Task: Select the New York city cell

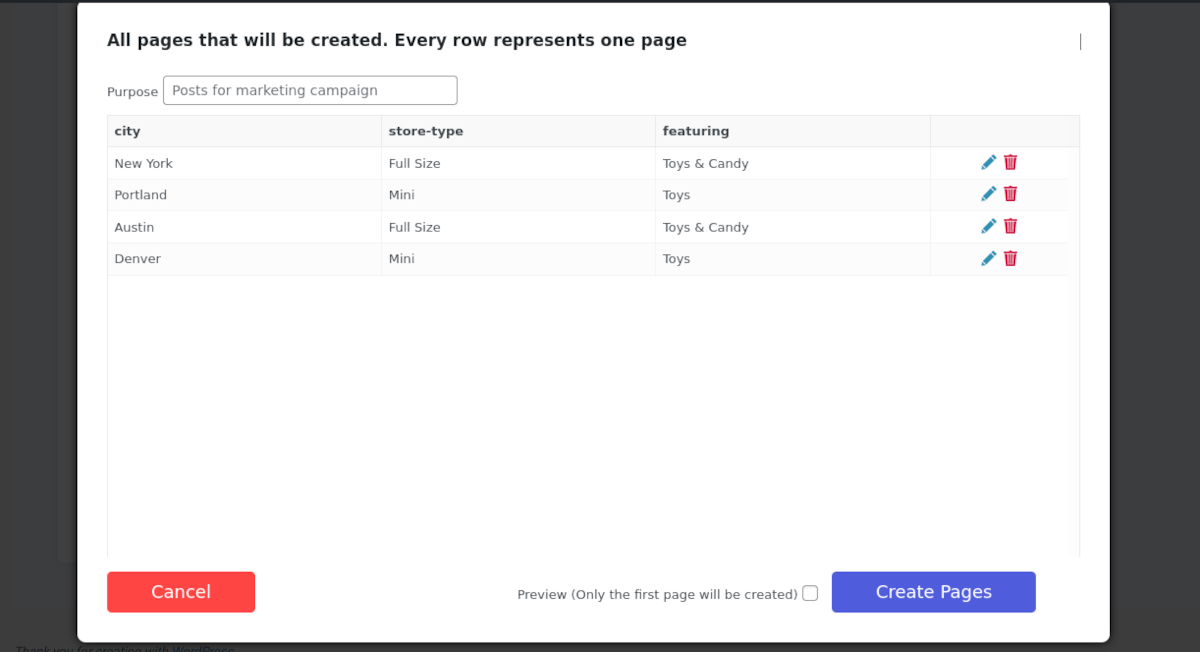Action: (244, 163)
